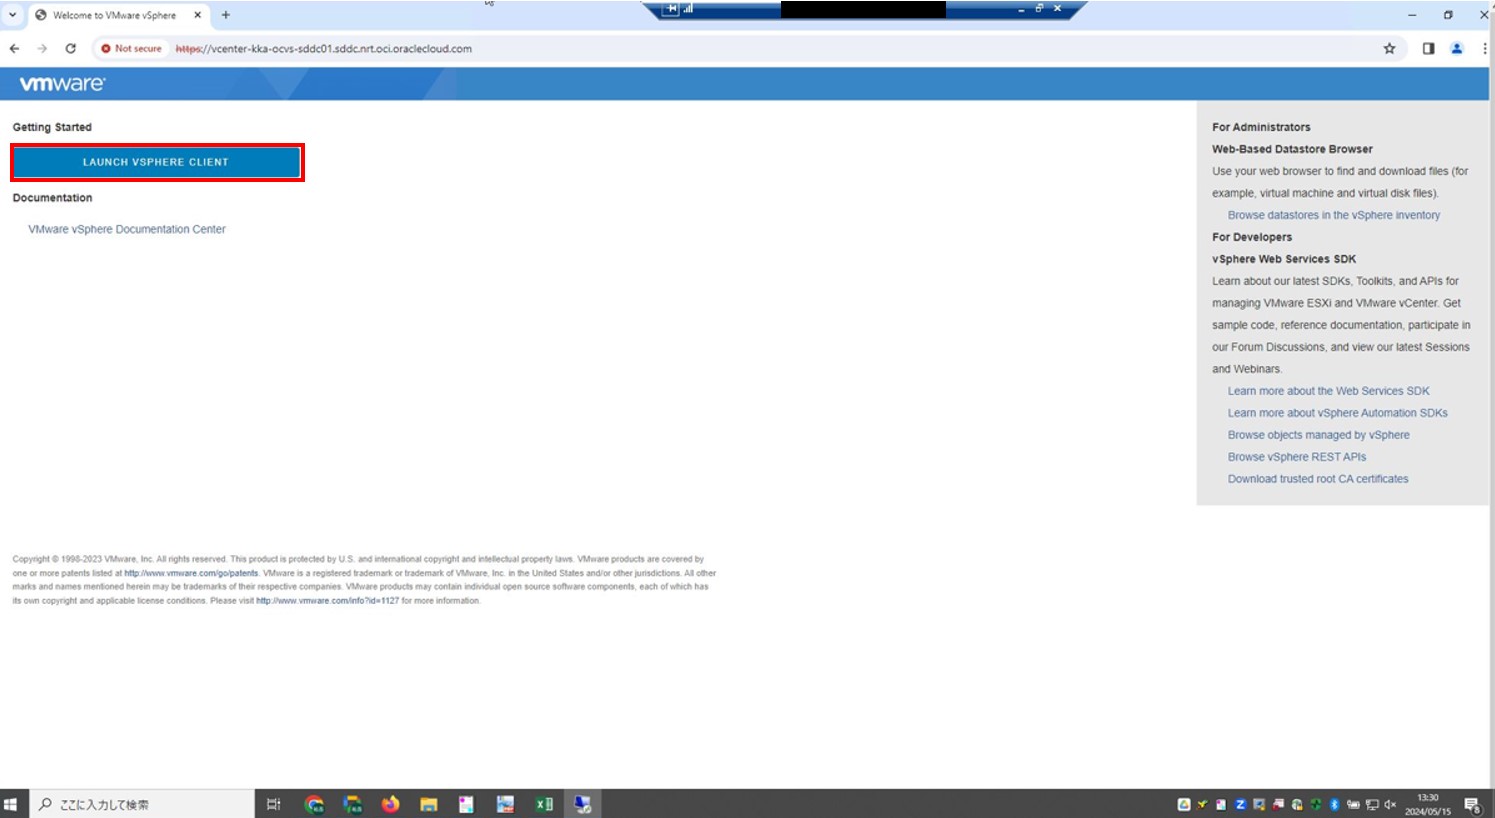Image resolution: width=1495 pixels, height=818 pixels.
Task: Click the Launch vSphere Client button
Action: (156, 162)
